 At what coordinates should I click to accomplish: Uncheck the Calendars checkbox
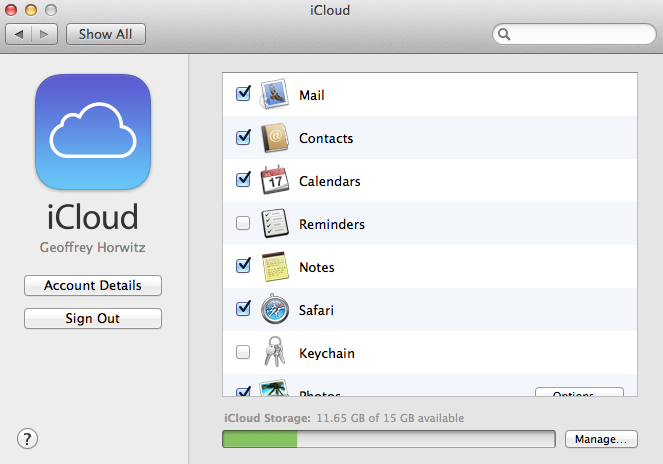243,180
